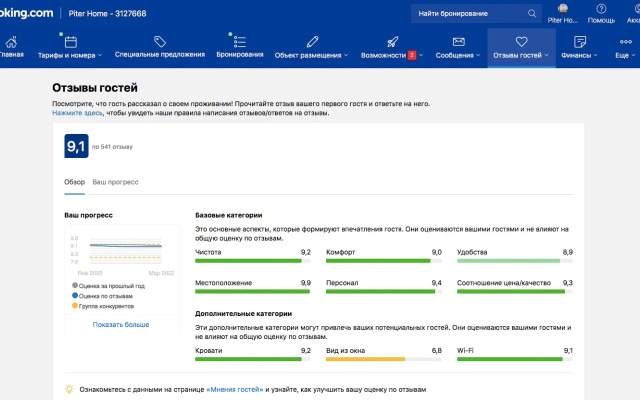This screenshot has width=640, height=400.
Task: Click the gray Оценка за прошлый год legend dot
Action: point(75,285)
